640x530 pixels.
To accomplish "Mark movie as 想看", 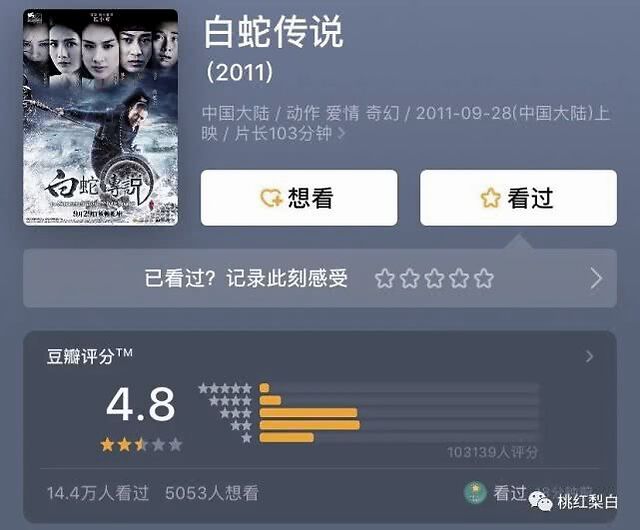I will (x=299, y=198).
